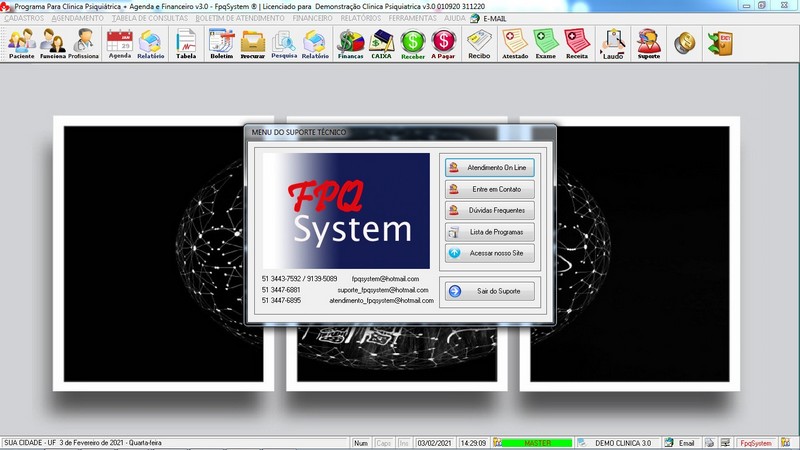This screenshot has height=450, width=800.
Task: Click the rightmost status bar icon
Action: click(x=786, y=442)
